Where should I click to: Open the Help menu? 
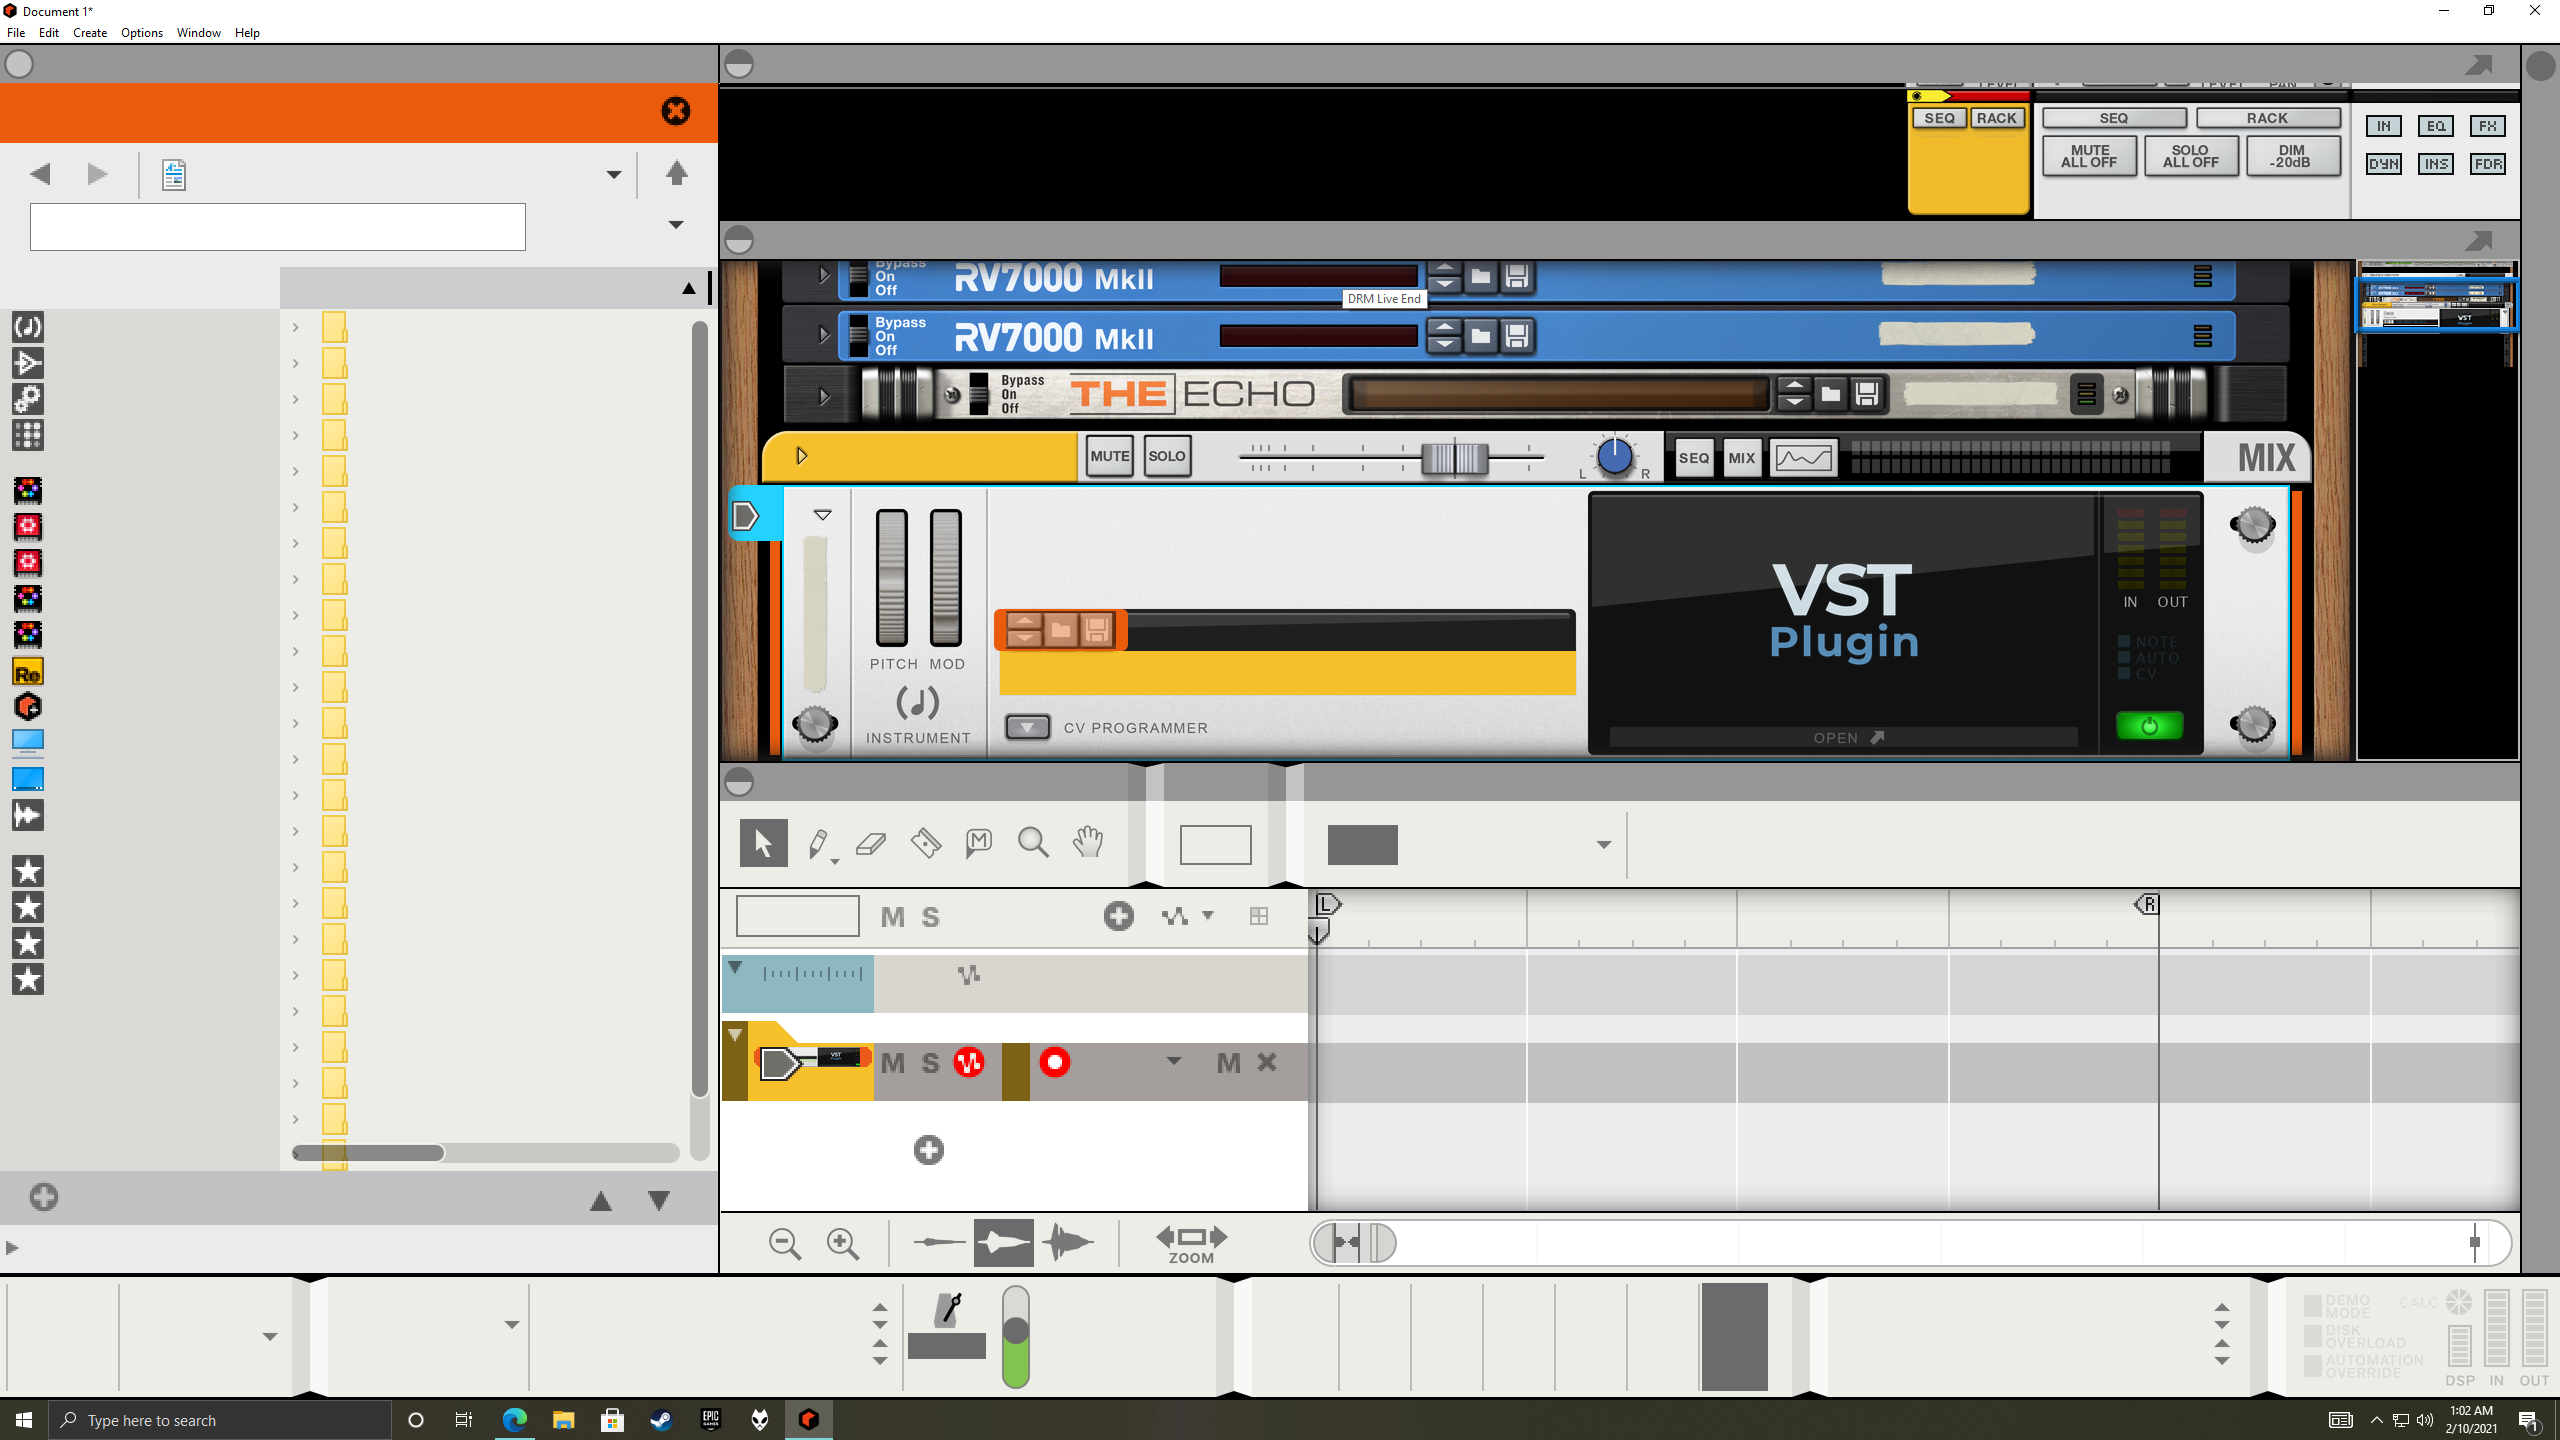(x=247, y=32)
